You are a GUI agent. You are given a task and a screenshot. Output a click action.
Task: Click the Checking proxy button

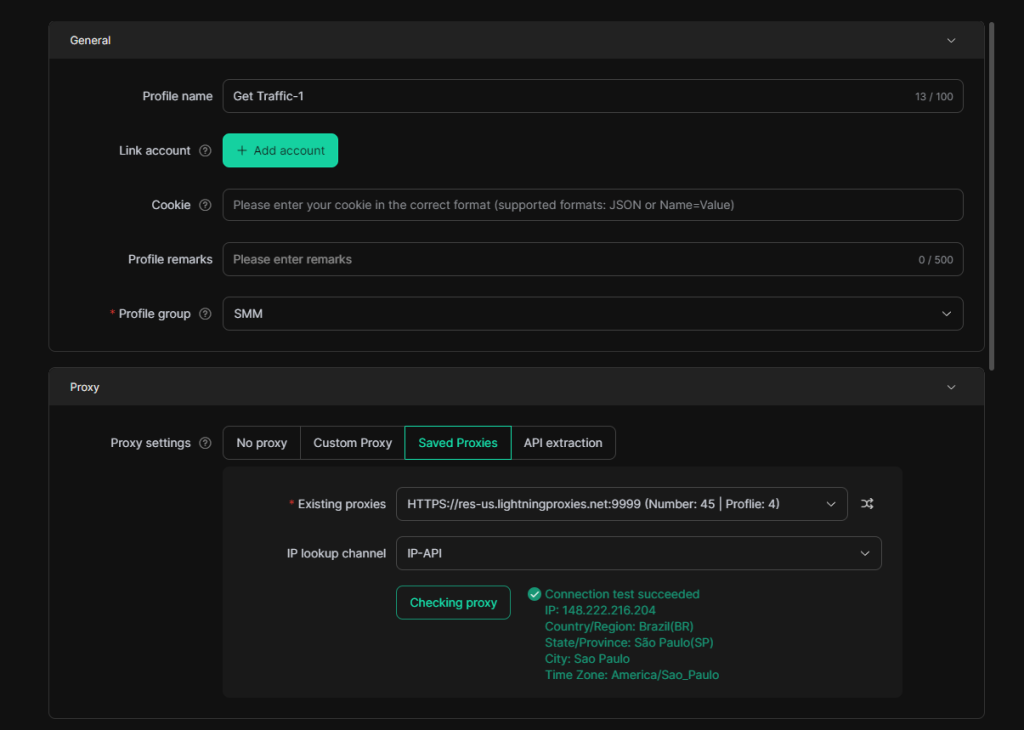[x=453, y=603]
